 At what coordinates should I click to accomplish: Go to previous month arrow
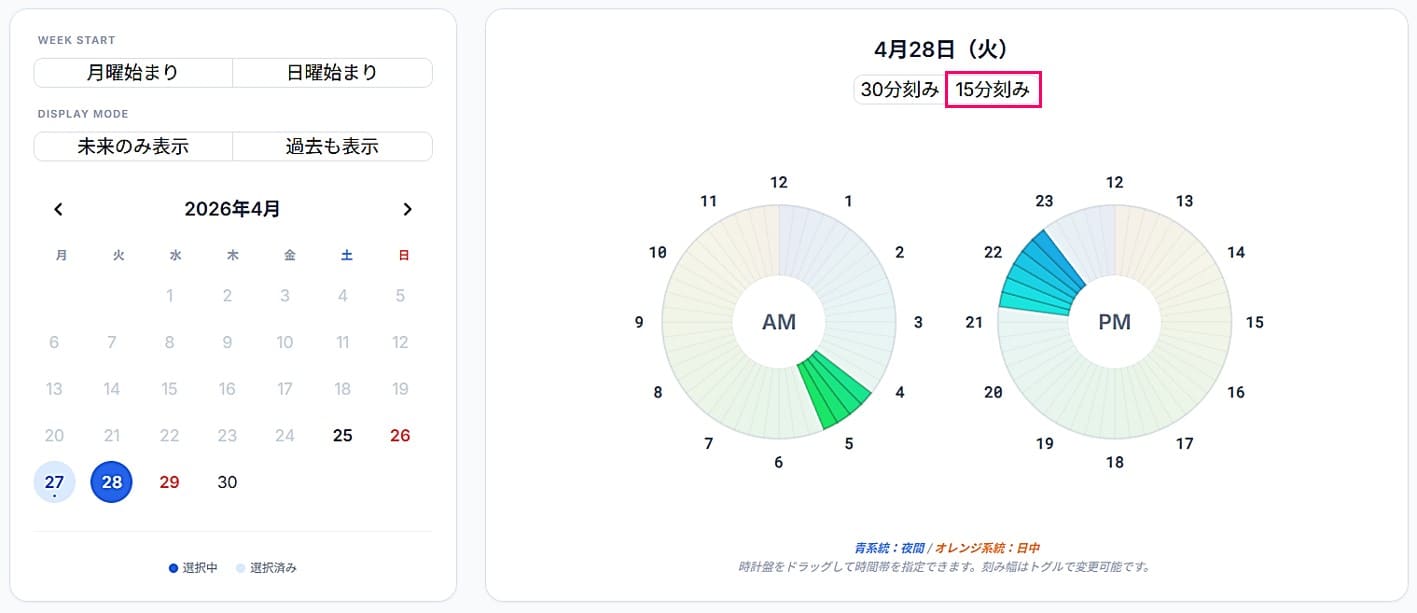(58, 209)
